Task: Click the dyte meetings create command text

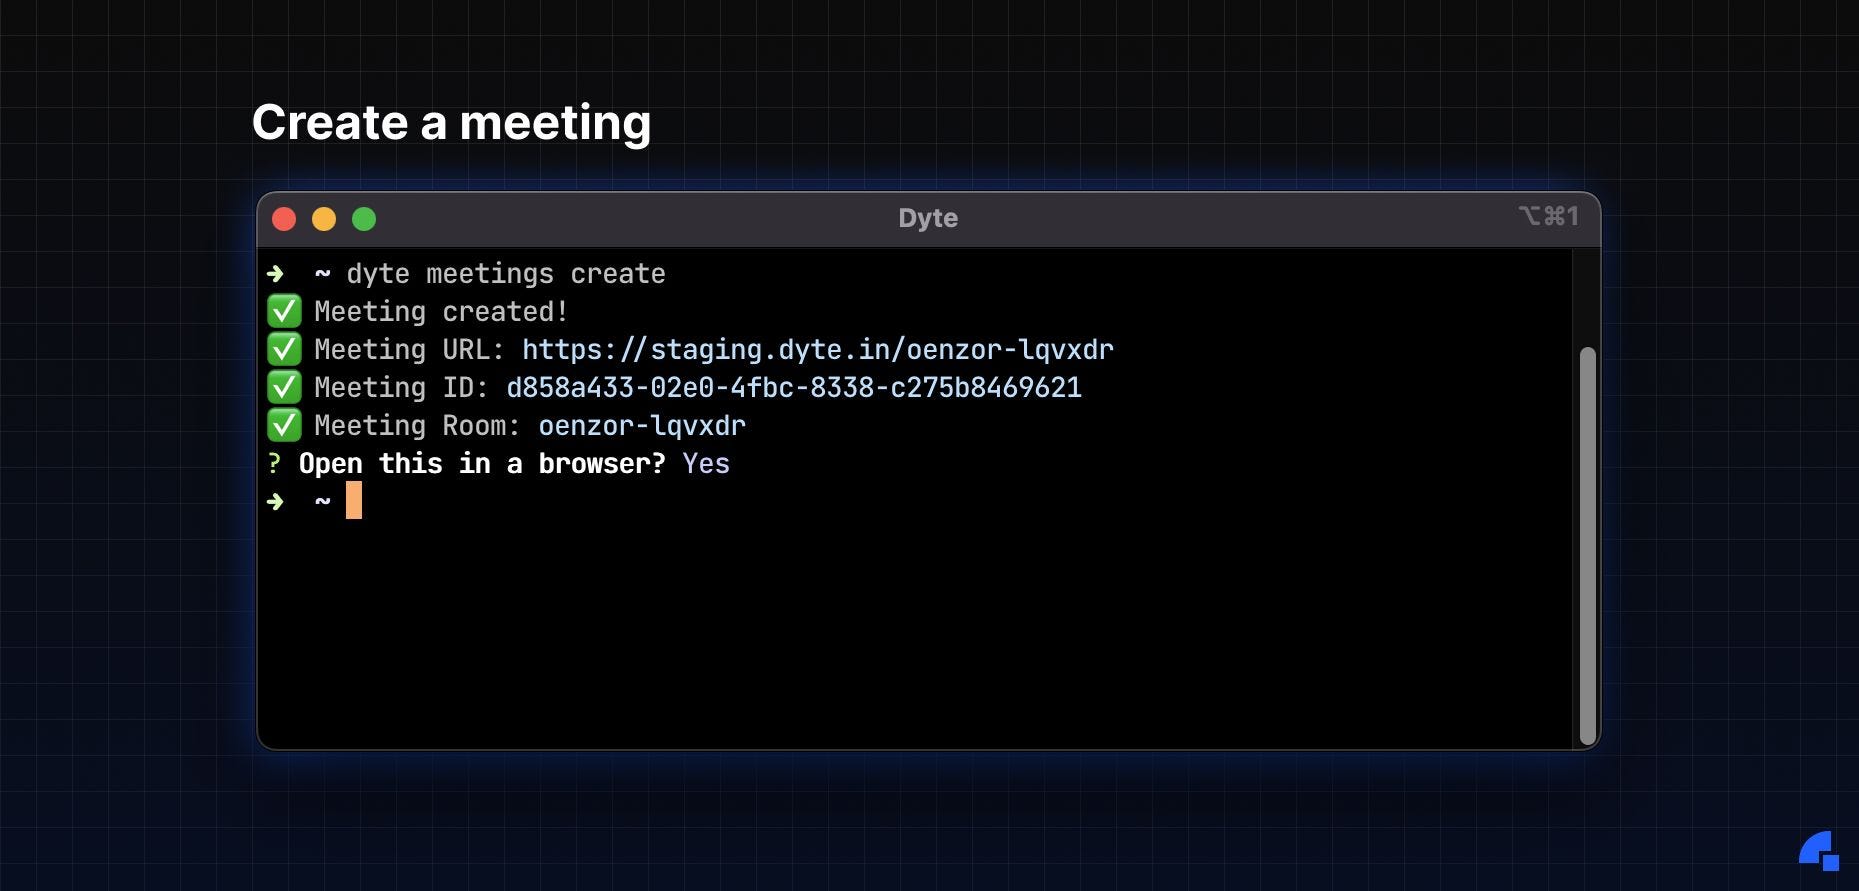Action: (506, 274)
